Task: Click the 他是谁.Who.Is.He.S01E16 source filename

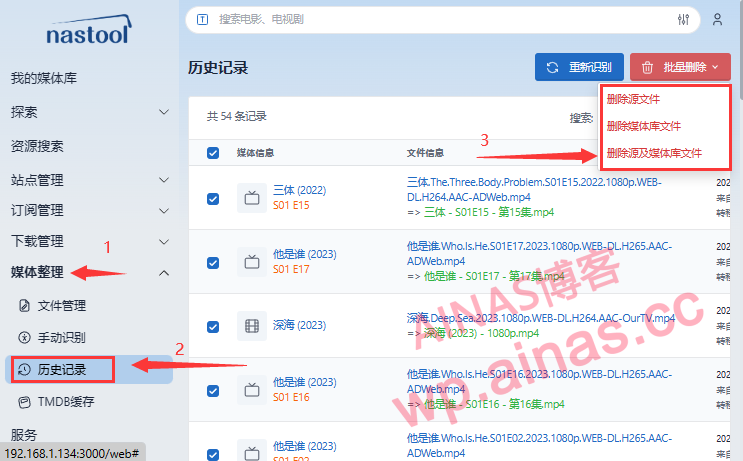Action: [539, 381]
